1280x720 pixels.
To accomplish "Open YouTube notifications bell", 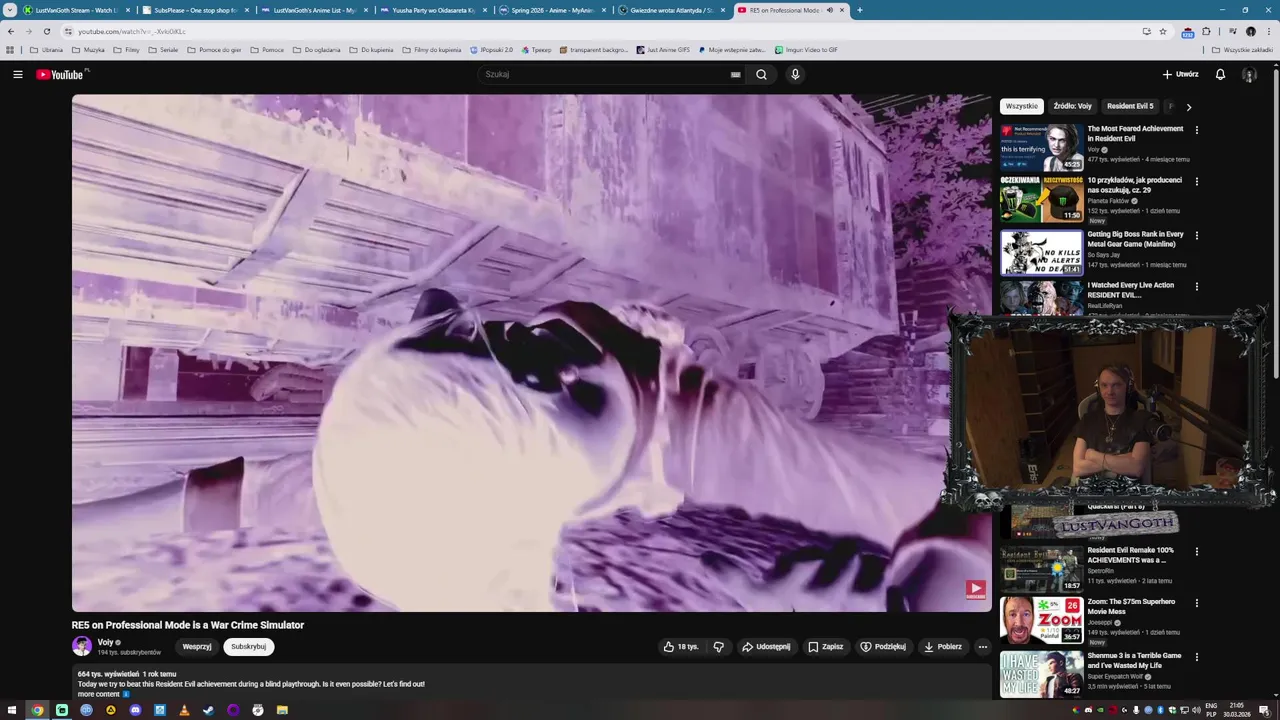I will click(x=1220, y=74).
